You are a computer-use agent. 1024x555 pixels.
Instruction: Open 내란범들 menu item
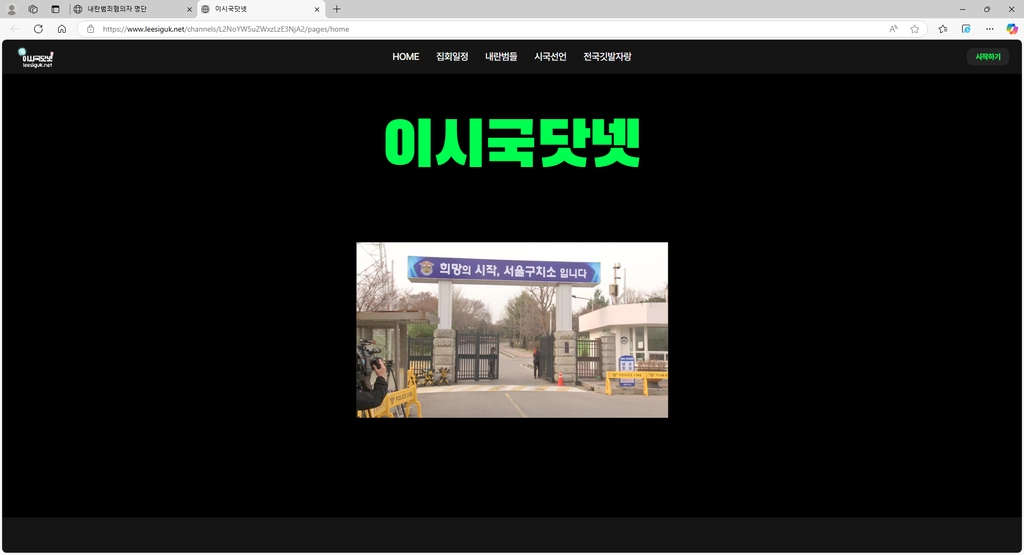[x=501, y=57]
